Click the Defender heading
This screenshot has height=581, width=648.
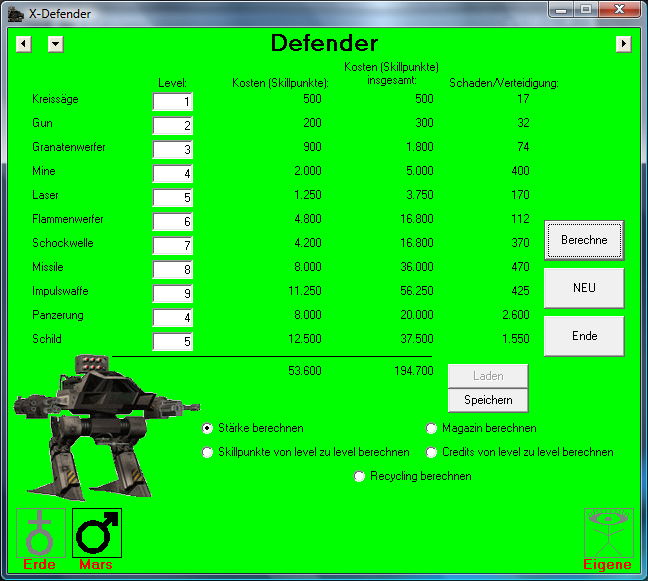(324, 43)
